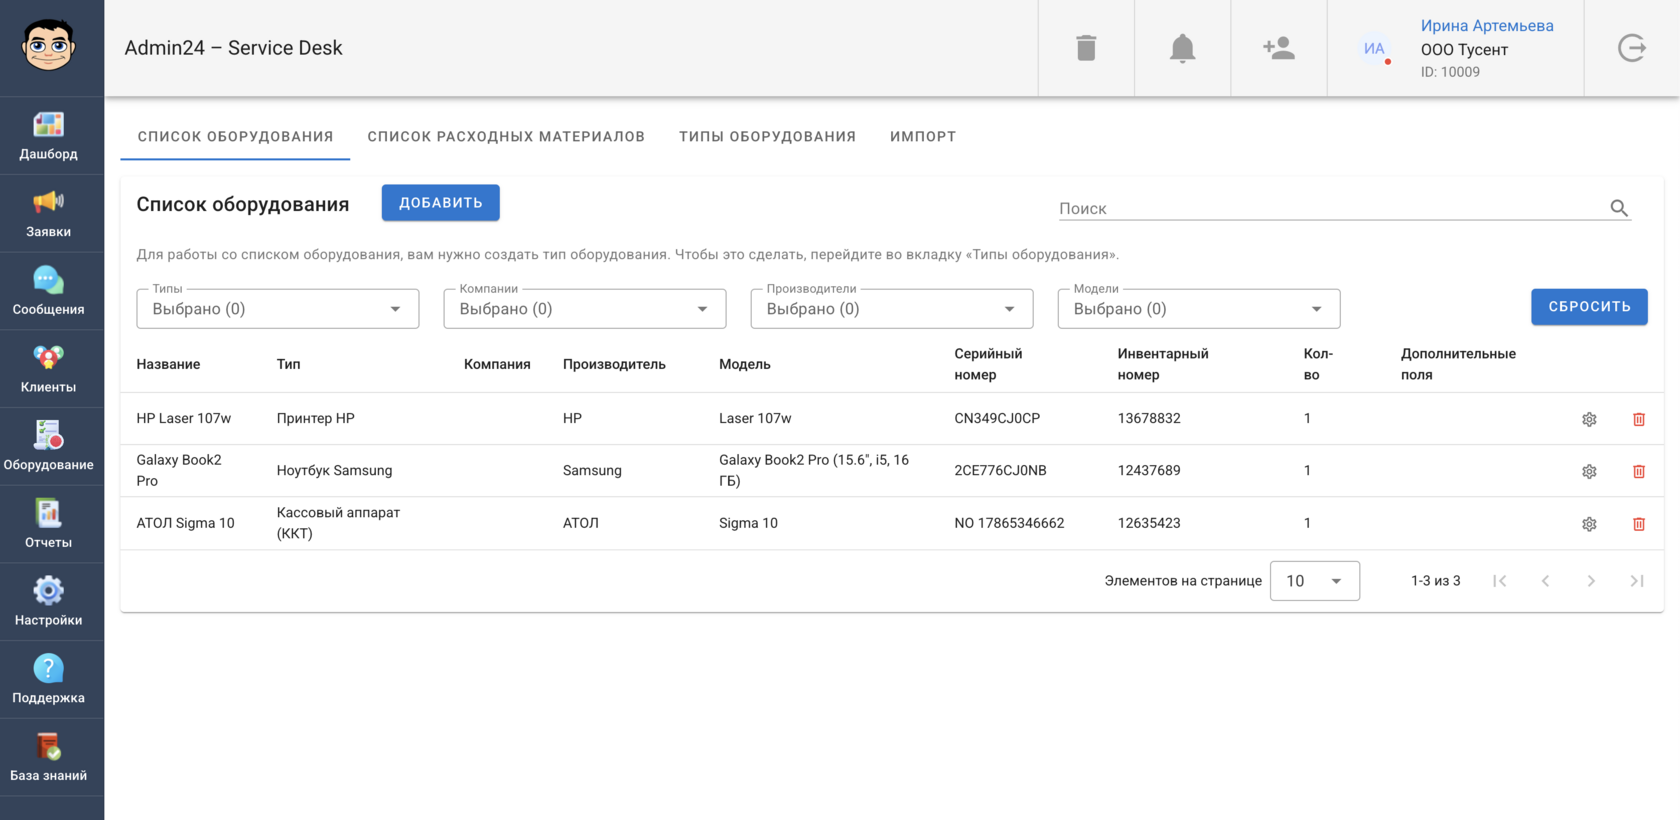This screenshot has width=1680, height=820.
Task: Click the Ноутбук Samsung type cell
Action: click(x=334, y=470)
